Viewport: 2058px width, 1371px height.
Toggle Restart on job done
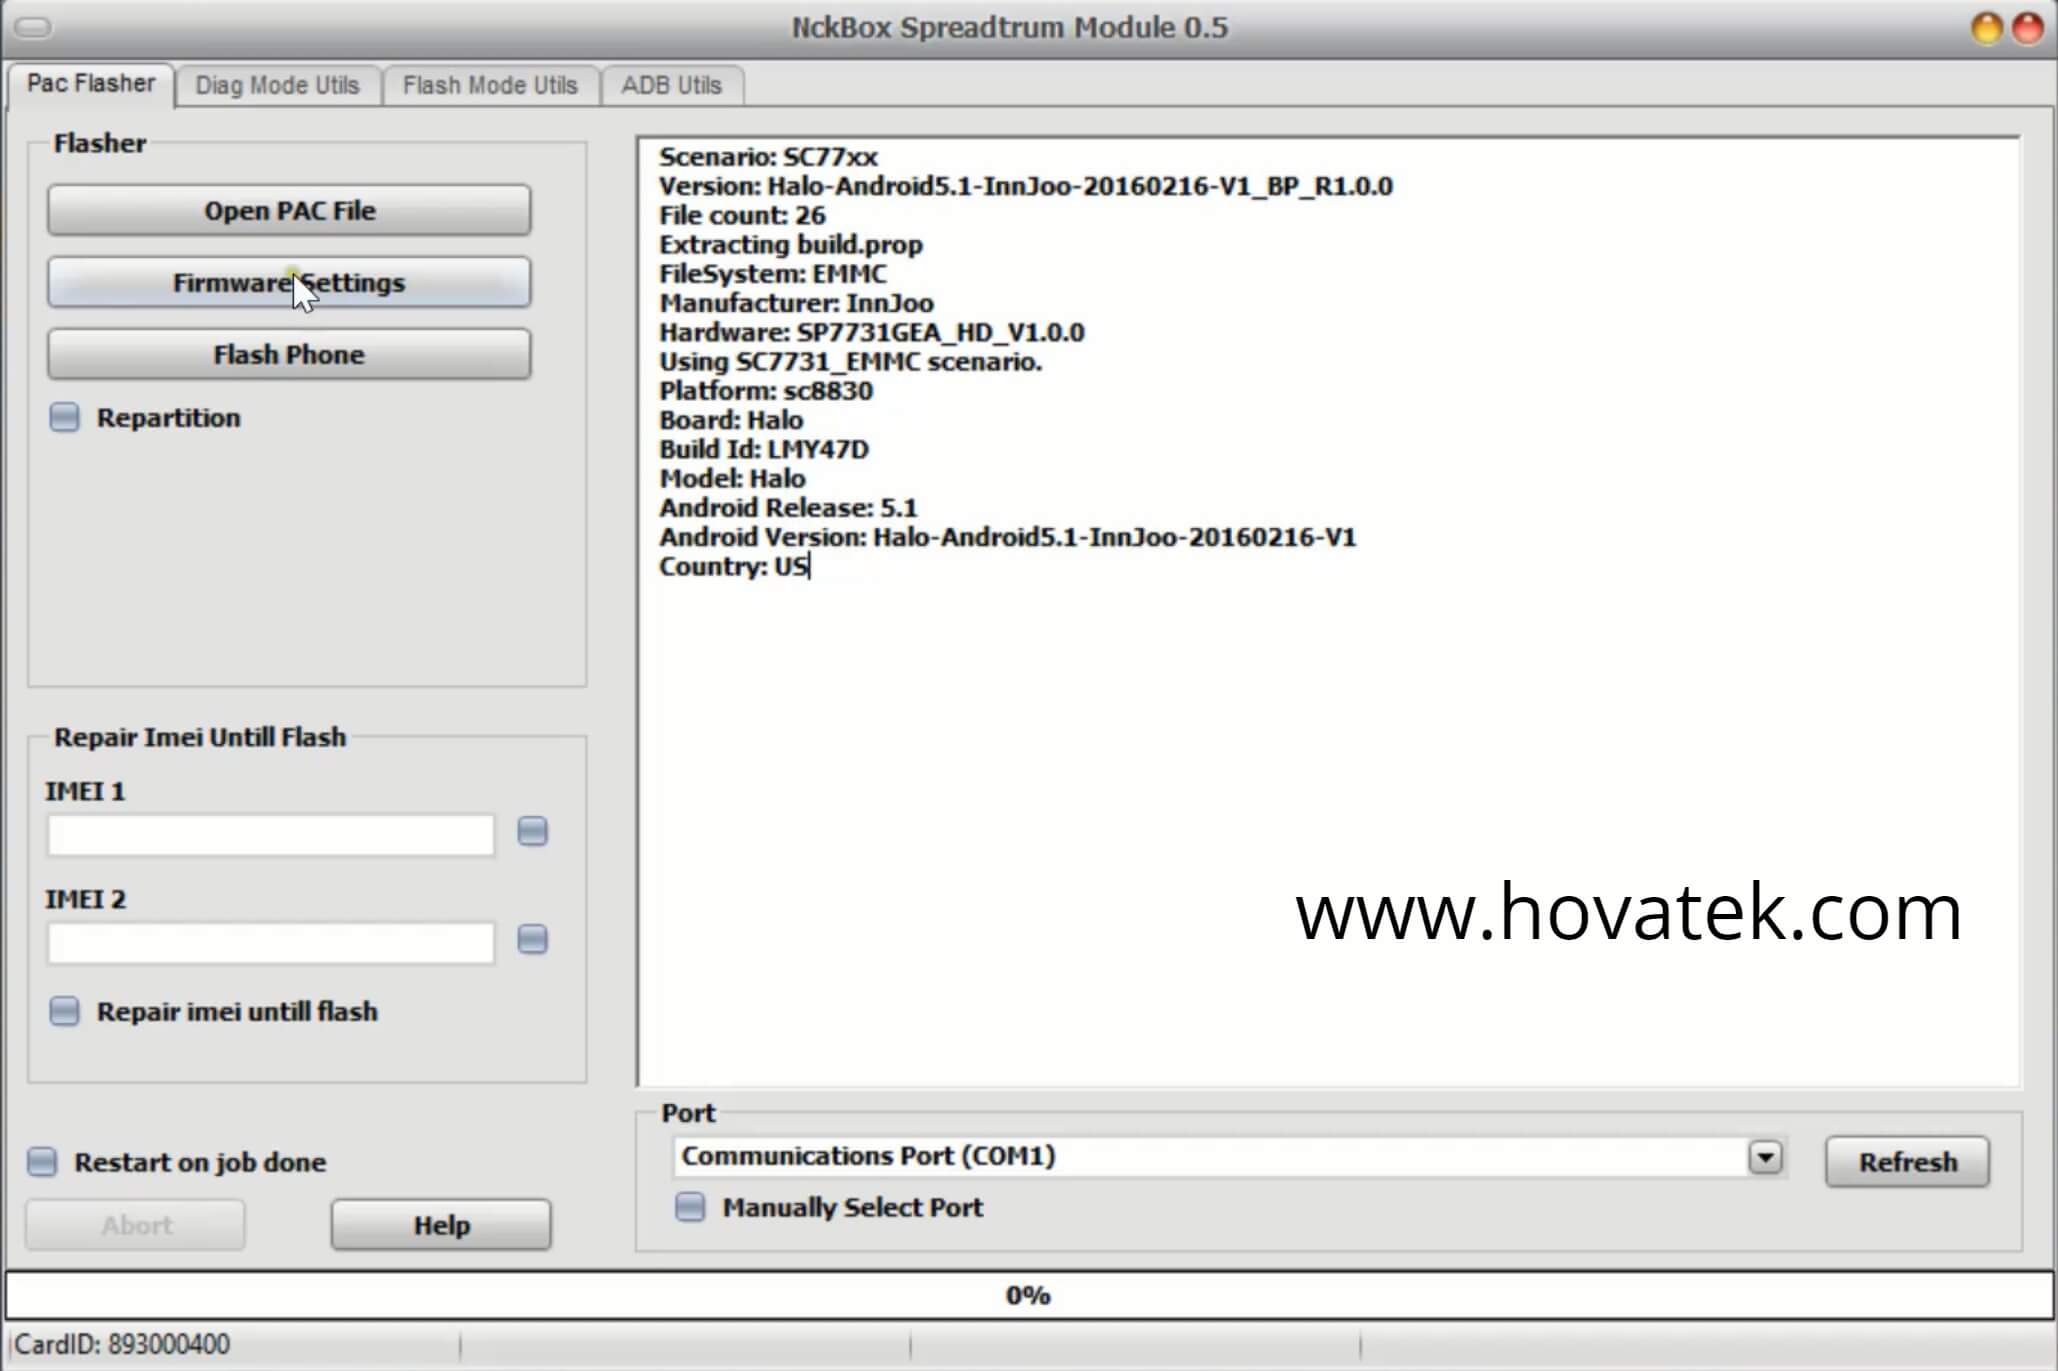click(x=42, y=1162)
